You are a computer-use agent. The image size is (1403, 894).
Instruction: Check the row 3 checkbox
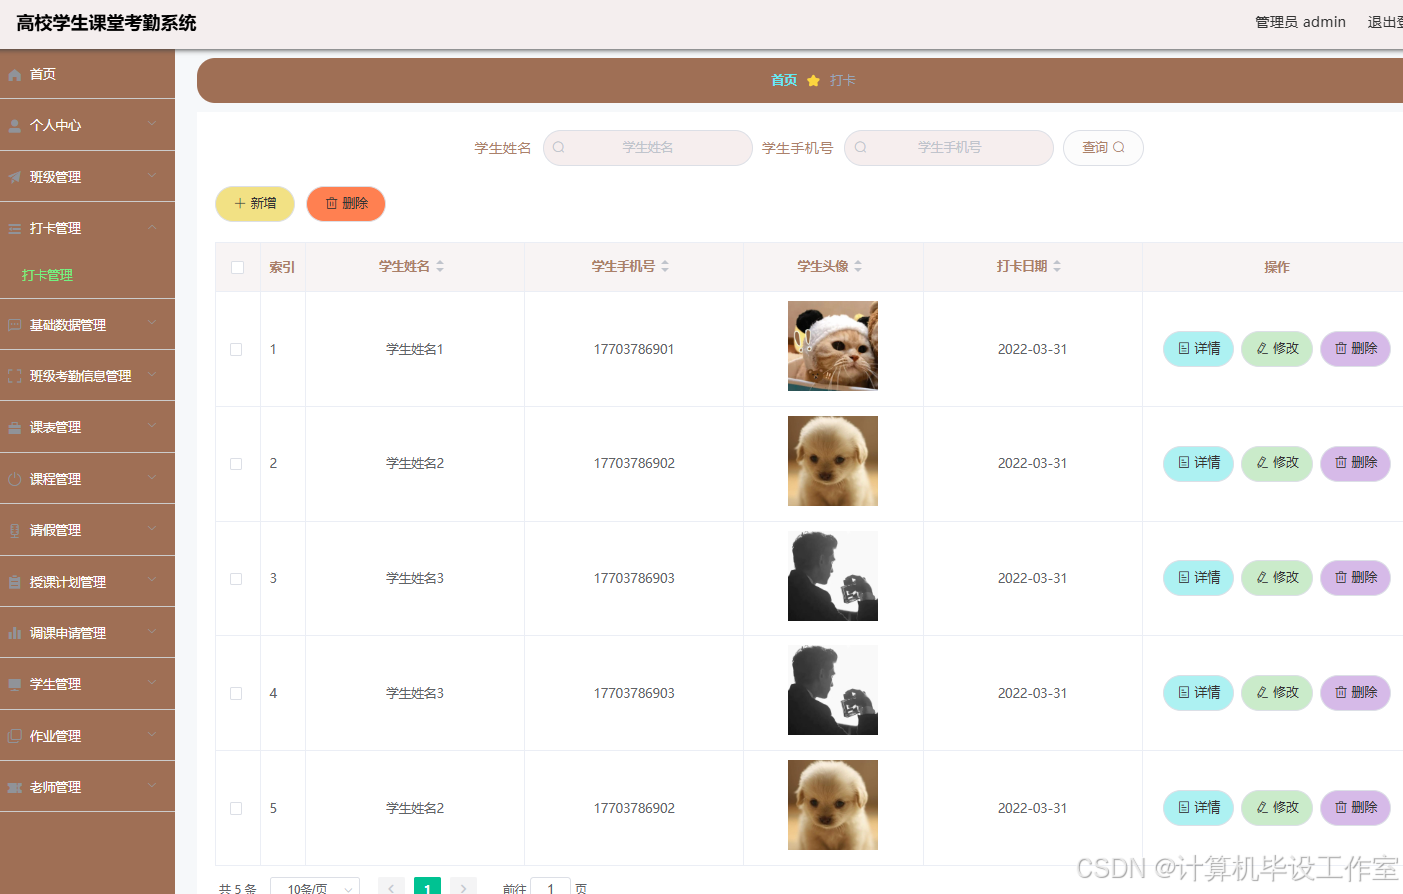[236, 579]
